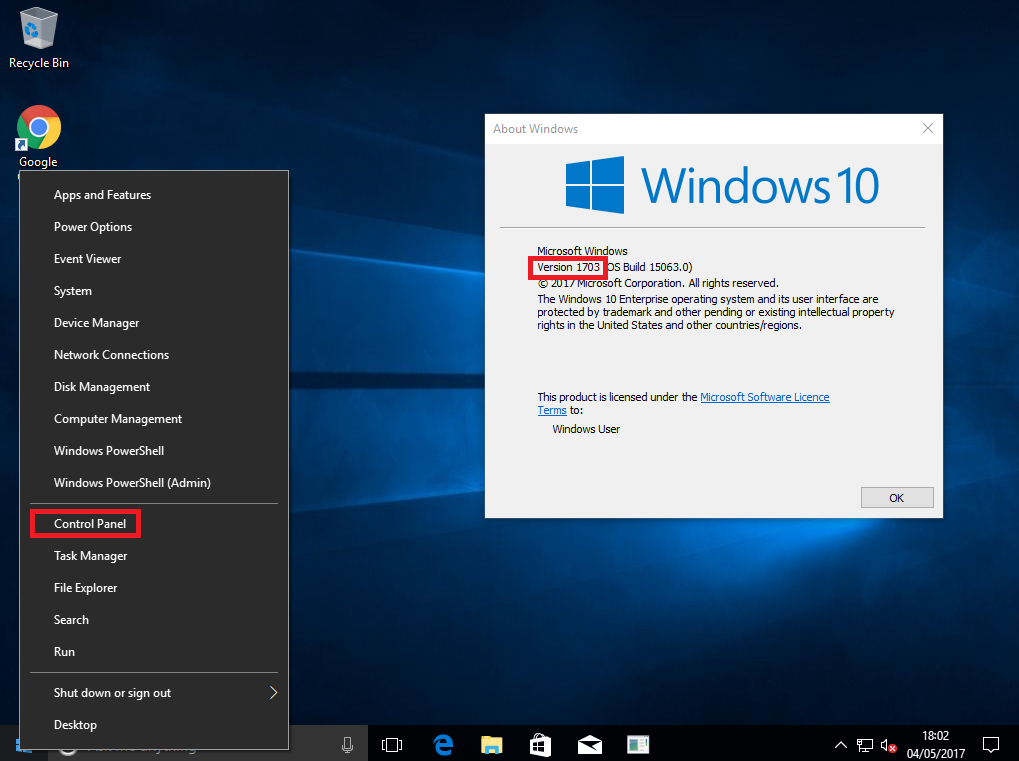This screenshot has height=761, width=1019.
Task: Select Power Options in the menu
Action: coord(154,227)
